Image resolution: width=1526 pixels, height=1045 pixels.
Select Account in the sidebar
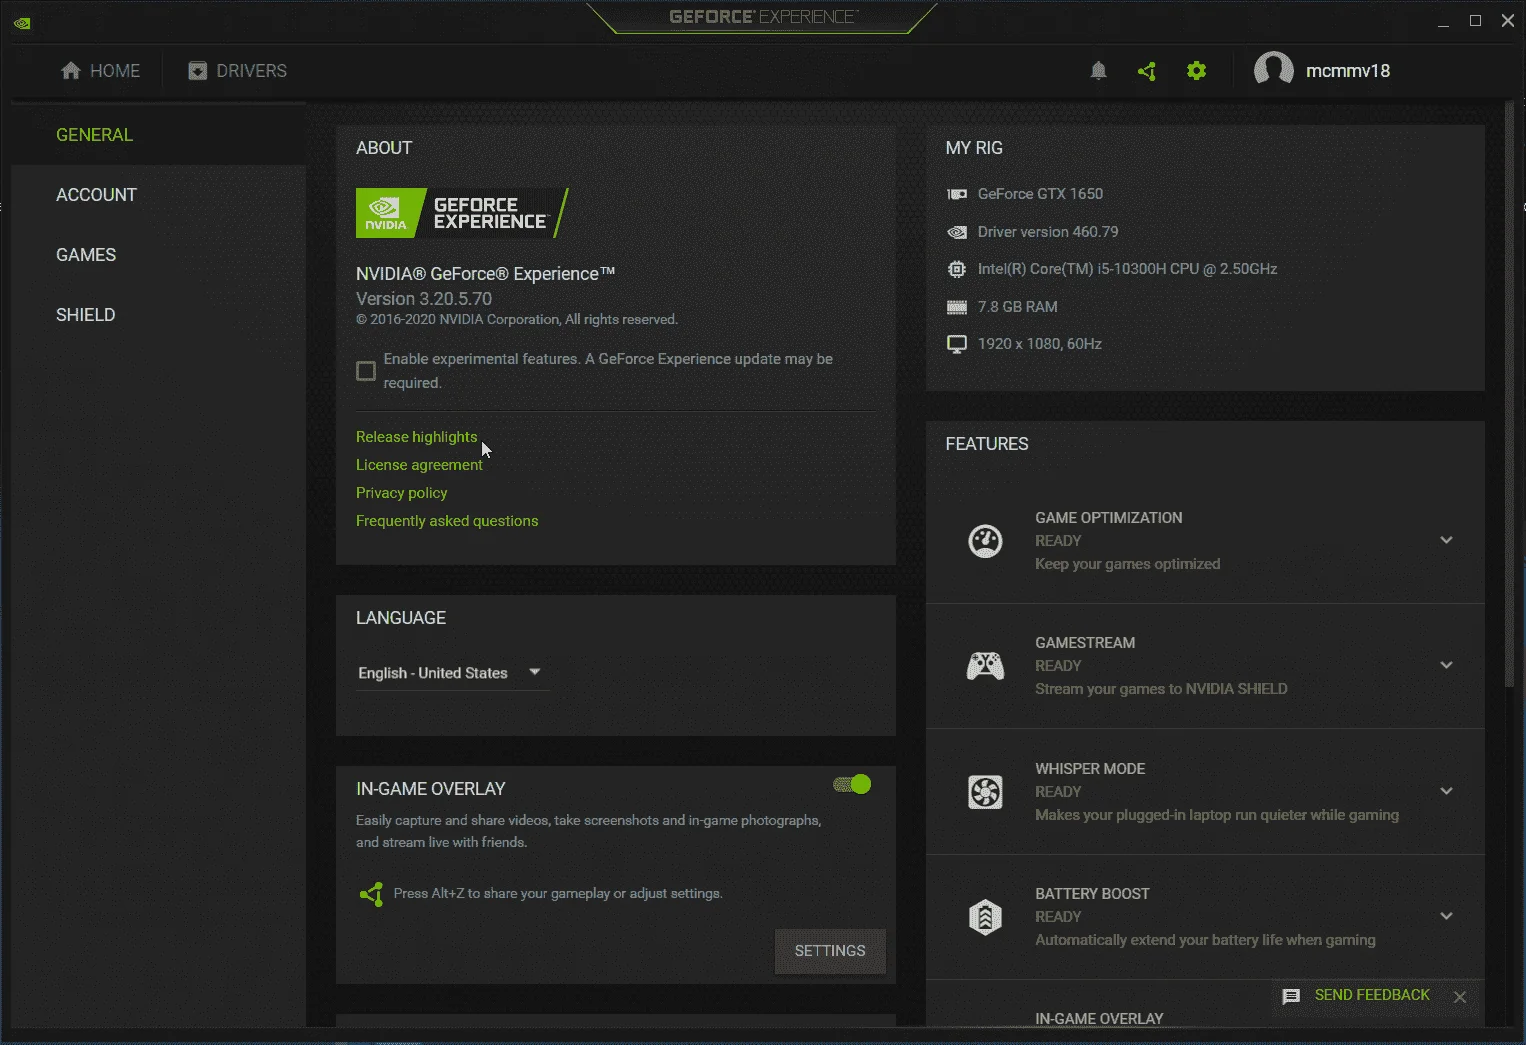coord(158,195)
